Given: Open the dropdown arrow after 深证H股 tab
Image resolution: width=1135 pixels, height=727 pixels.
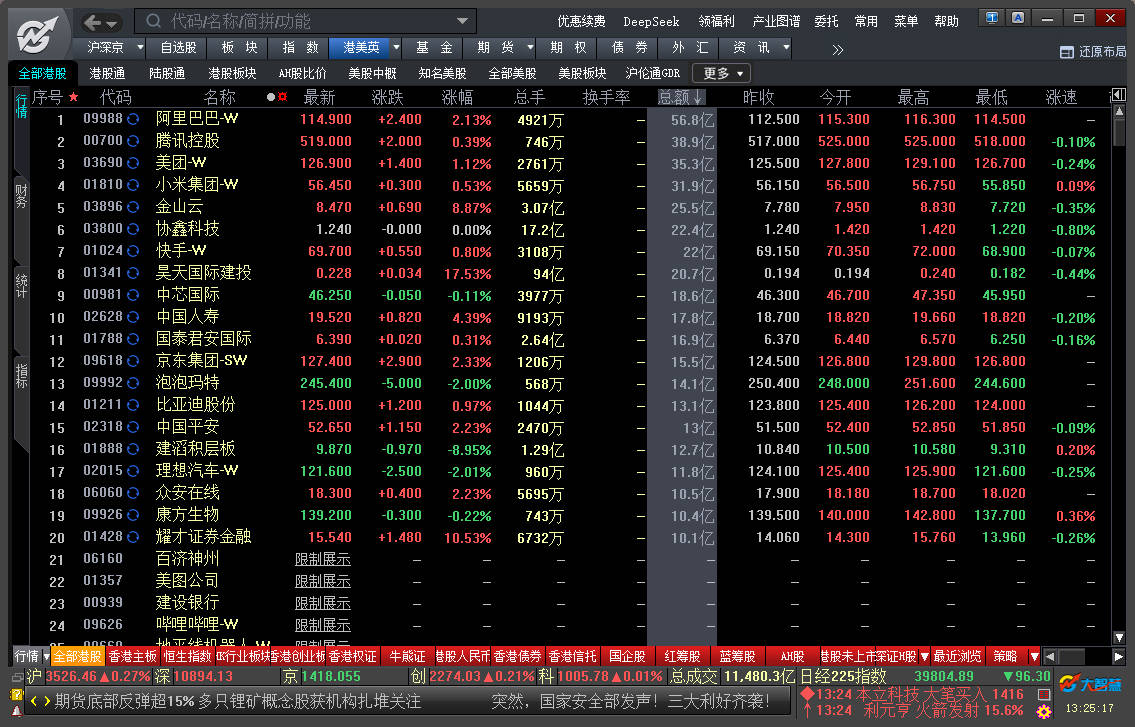Looking at the screenshot, I should coord(924,657).
